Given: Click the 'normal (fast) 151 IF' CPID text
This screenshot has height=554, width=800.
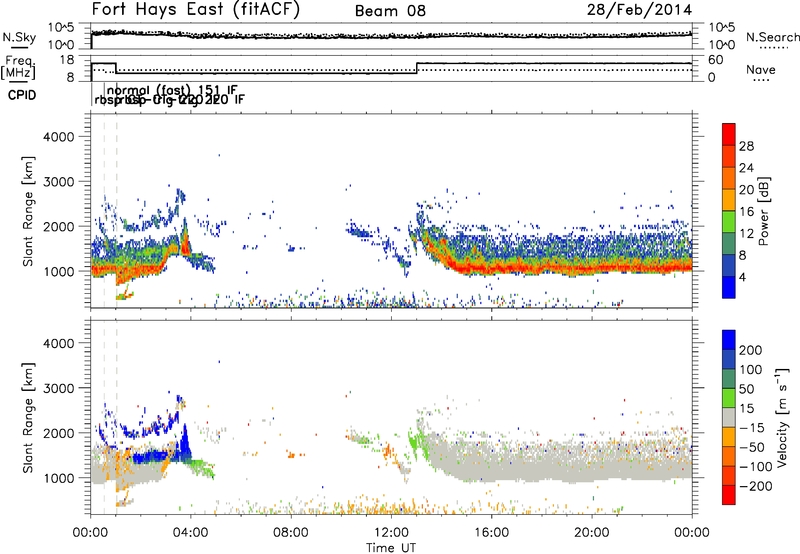Looking at the screenshot, I should [x=172, y=90].
